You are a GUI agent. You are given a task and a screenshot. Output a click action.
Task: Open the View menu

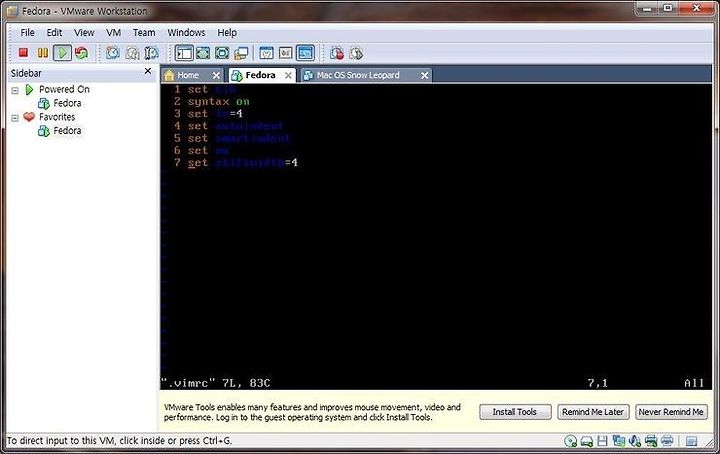(x=84, y=33)
